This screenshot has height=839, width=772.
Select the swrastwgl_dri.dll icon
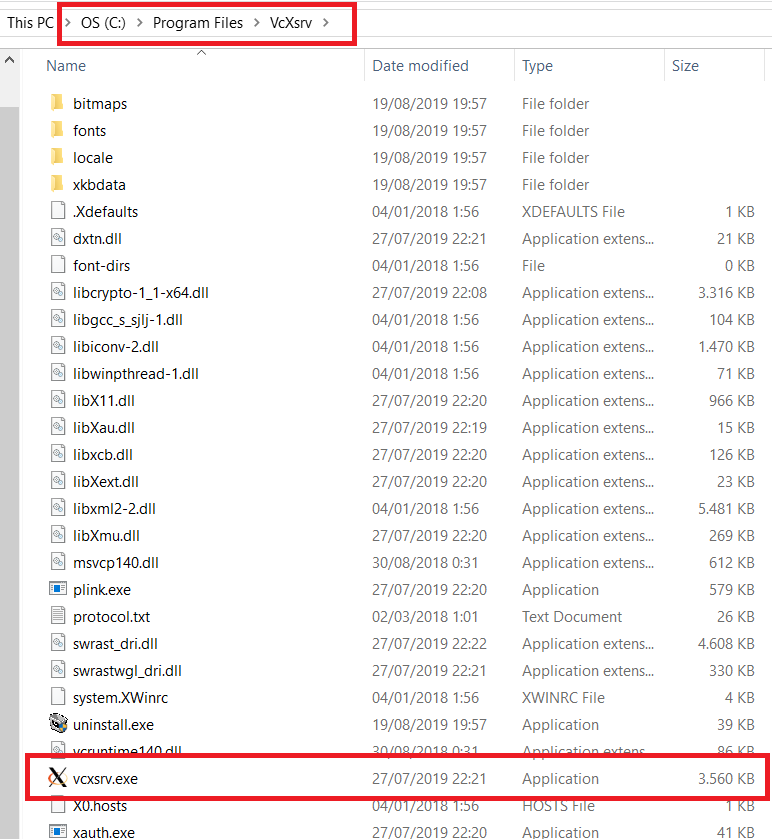pyautogui.click(x=58, y=669)
